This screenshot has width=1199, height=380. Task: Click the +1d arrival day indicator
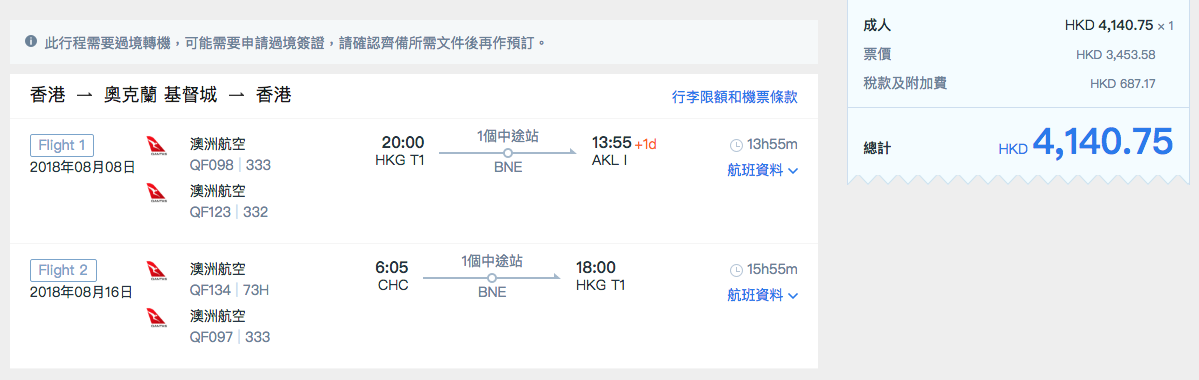pyautogui.click(x=646, y=144)
